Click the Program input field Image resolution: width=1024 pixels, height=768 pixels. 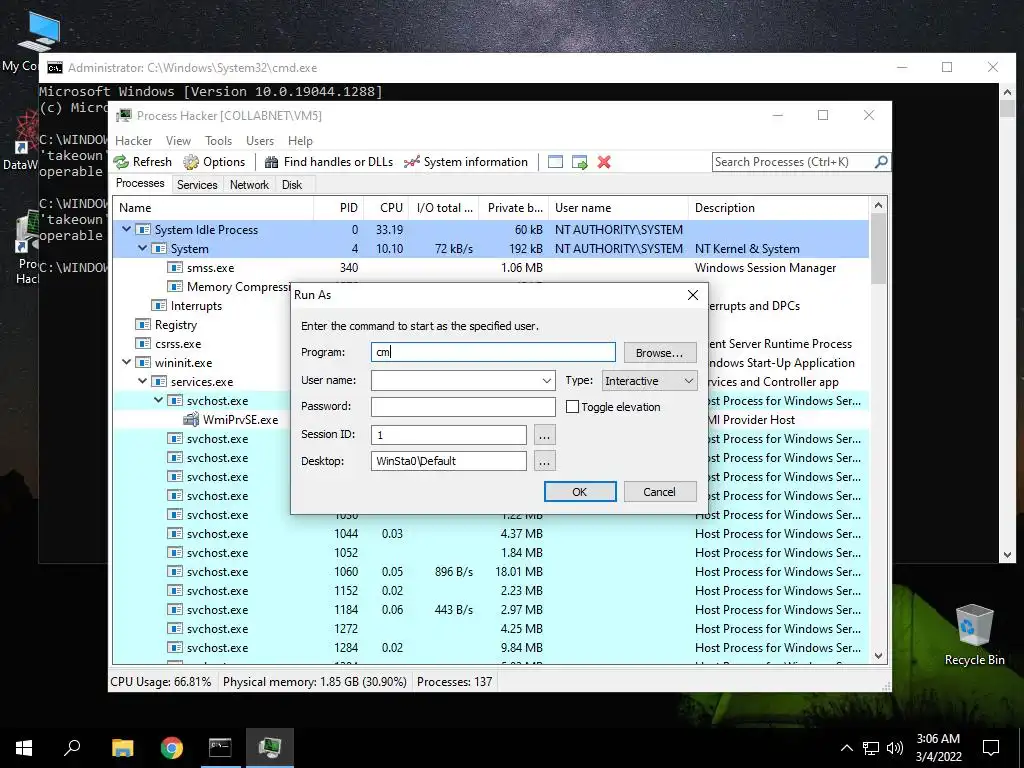point(493,352)
